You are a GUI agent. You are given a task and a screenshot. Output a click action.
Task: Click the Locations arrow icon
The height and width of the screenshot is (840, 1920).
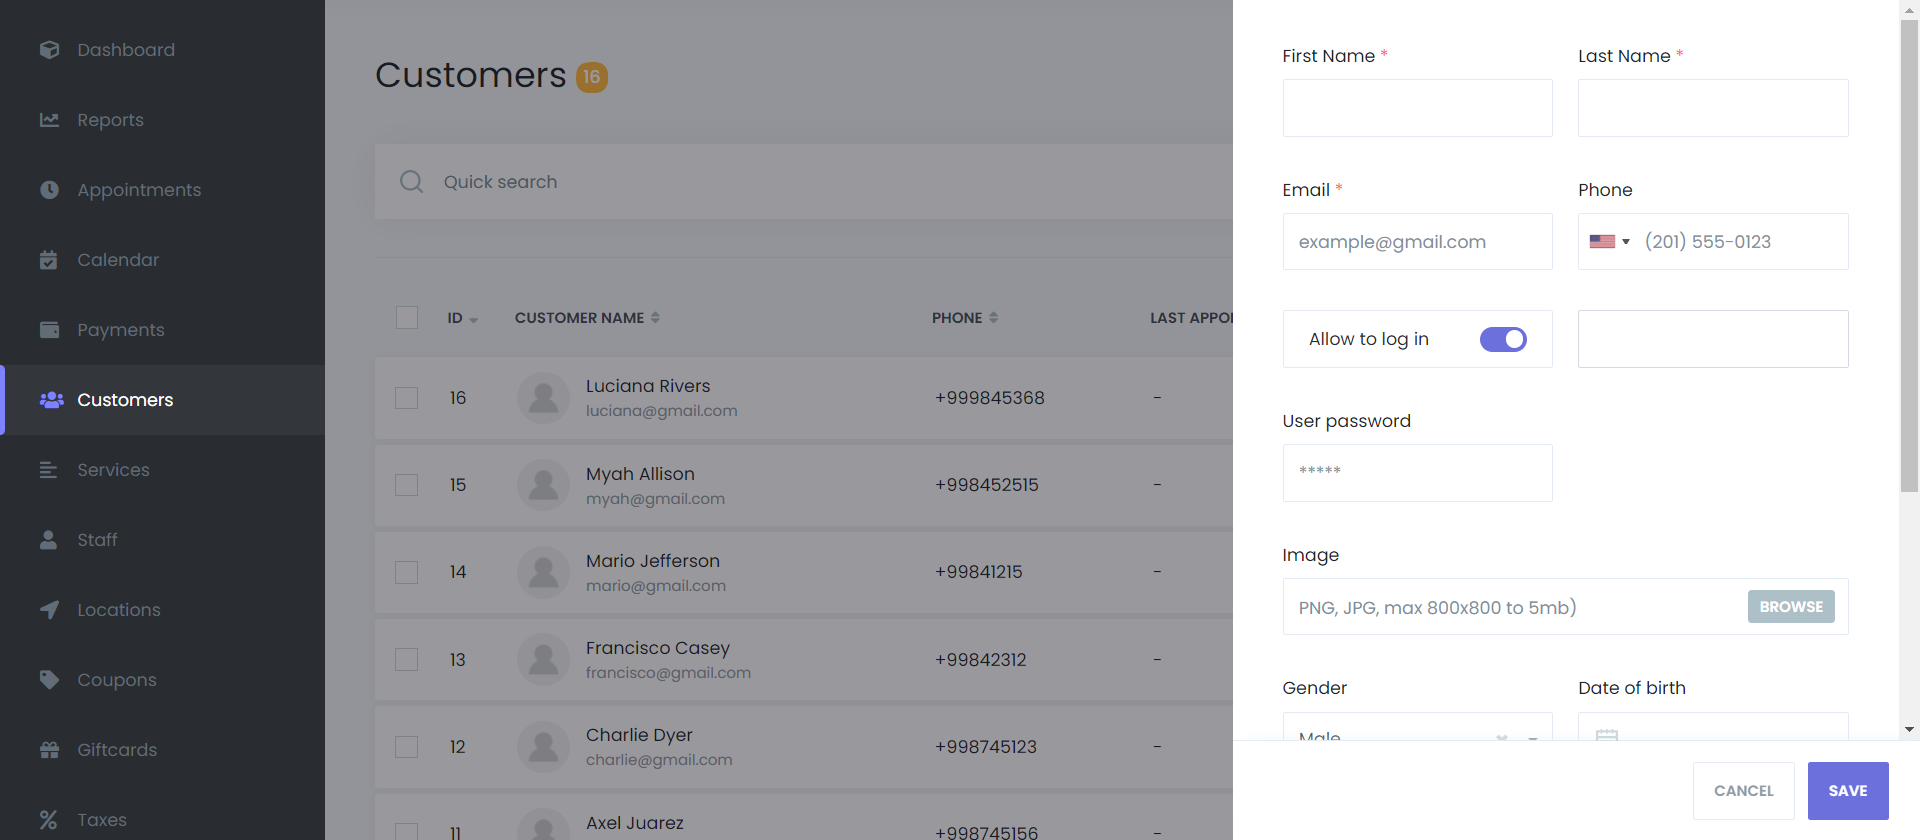tap(49, 610)
